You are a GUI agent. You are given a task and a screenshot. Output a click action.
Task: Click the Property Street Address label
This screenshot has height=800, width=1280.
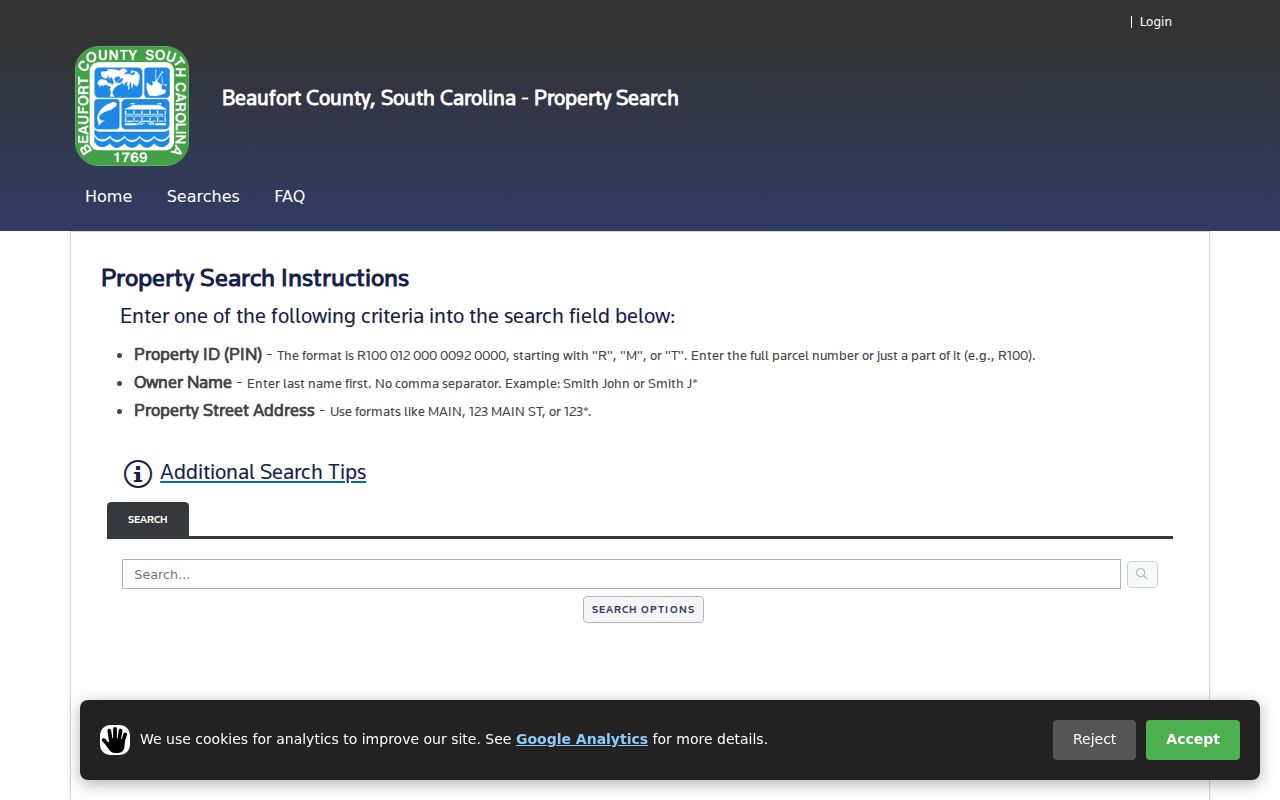click(224, 410)
